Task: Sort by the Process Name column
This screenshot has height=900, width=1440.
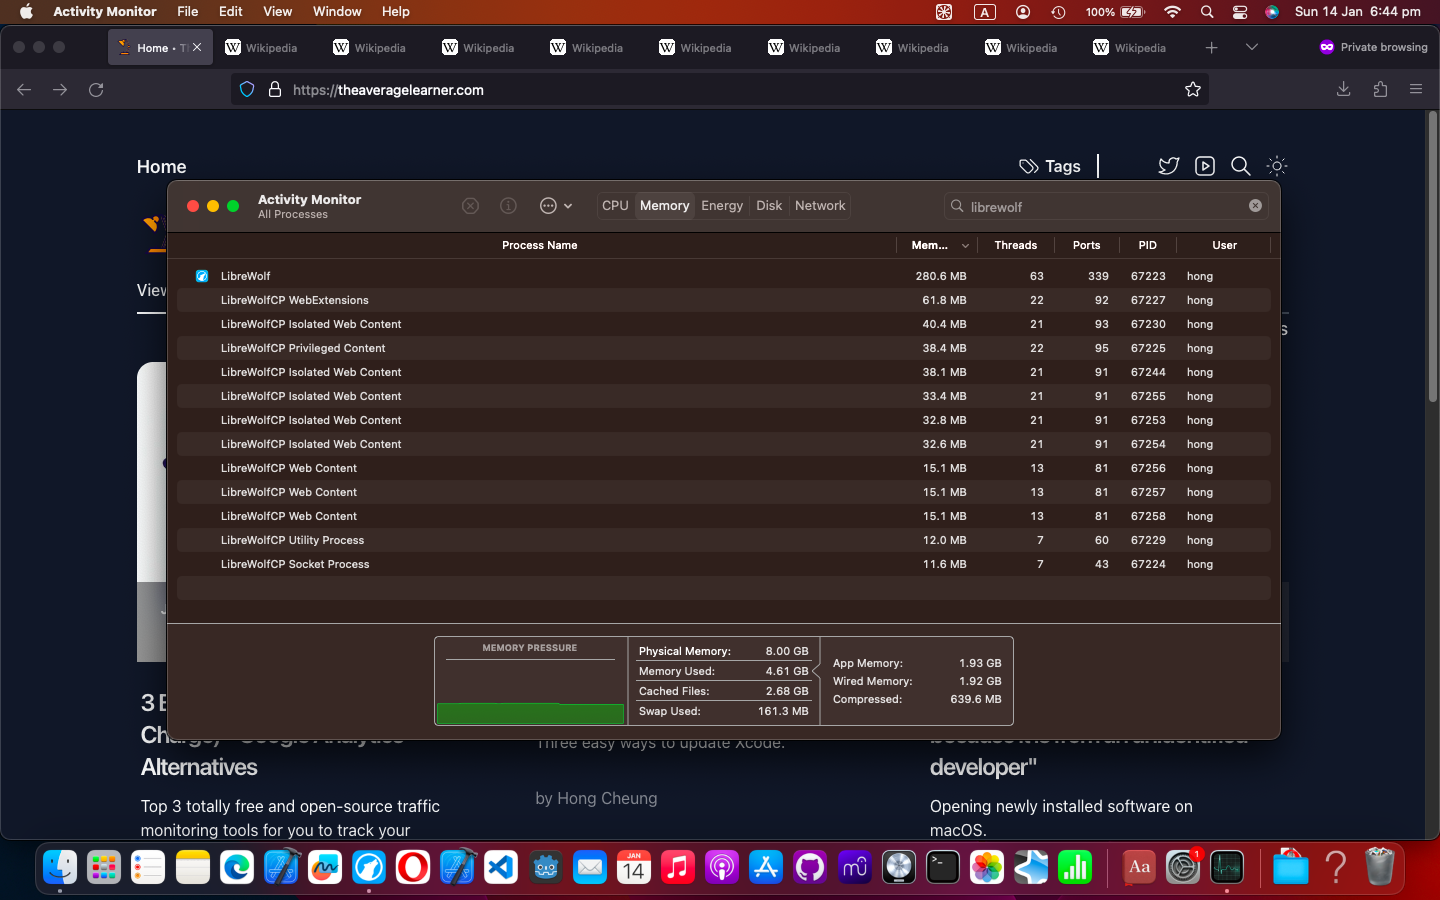Action: pos(539,245)
